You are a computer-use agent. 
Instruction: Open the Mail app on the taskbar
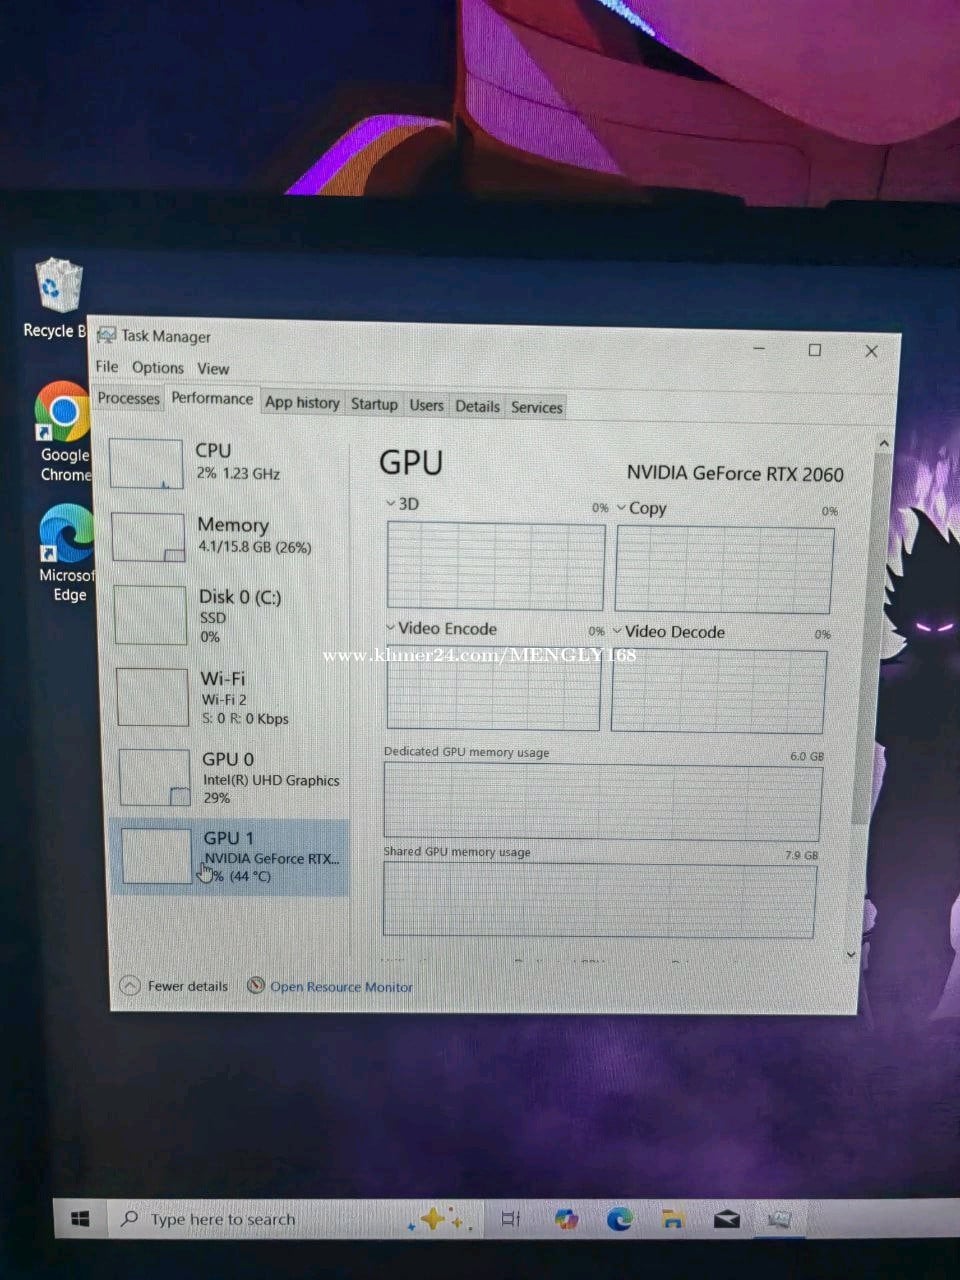point(727,1219)
